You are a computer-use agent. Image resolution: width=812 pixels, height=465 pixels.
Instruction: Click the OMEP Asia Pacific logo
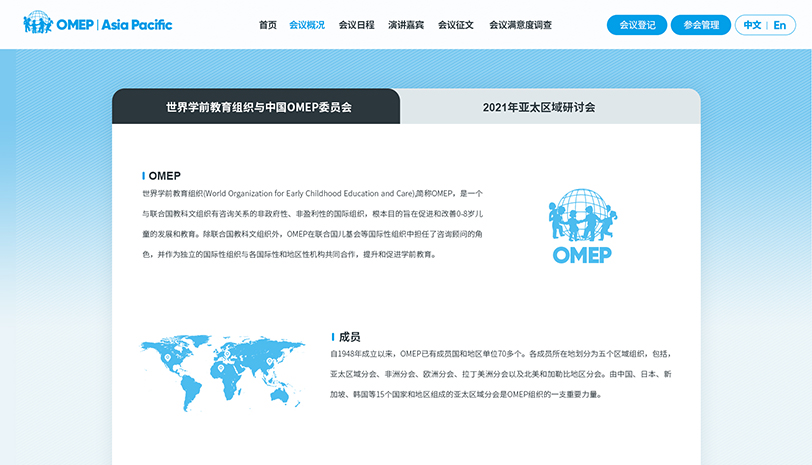tap(97, 23)
